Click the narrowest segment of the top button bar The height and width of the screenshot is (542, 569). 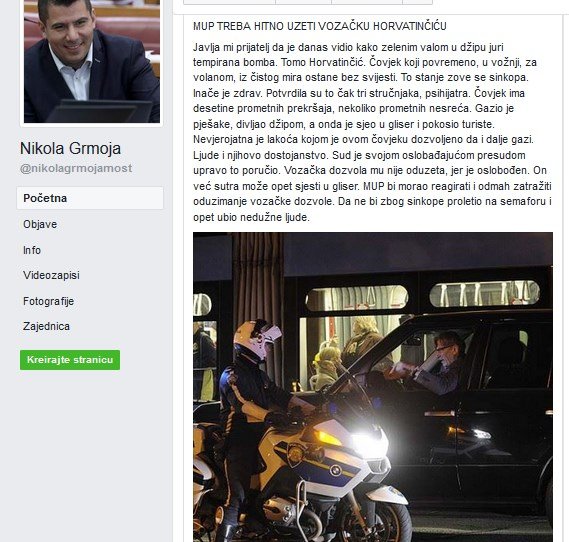pyautogui.click(x=418, y=2)
